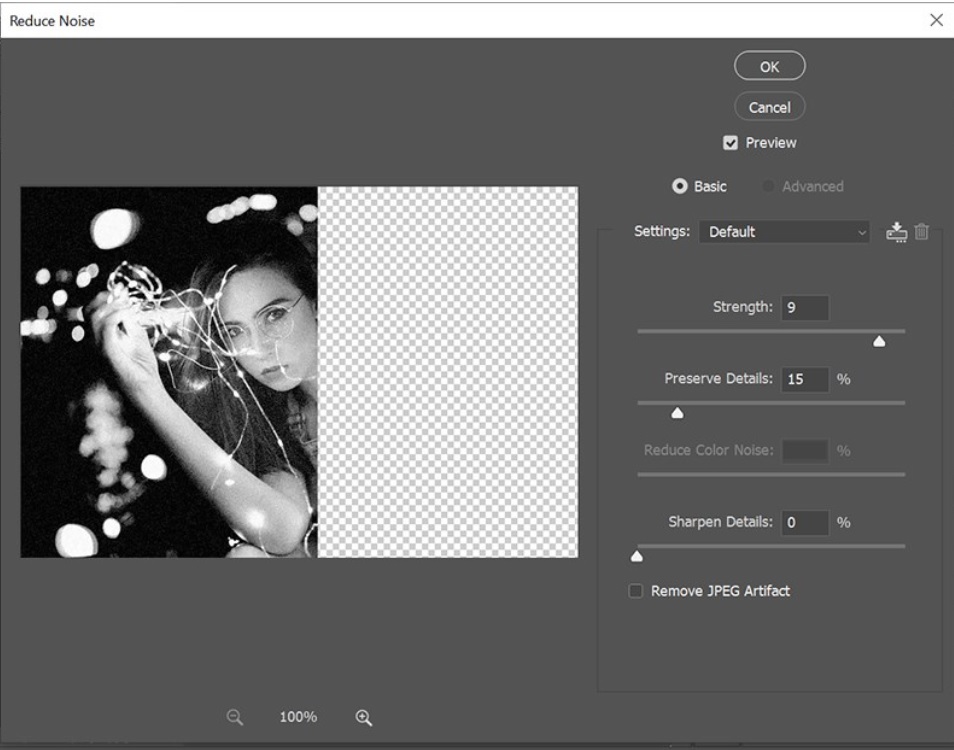Click the Sharpen Details slider handle
Viewport: 954px width, 750px height.
(637, 557)
